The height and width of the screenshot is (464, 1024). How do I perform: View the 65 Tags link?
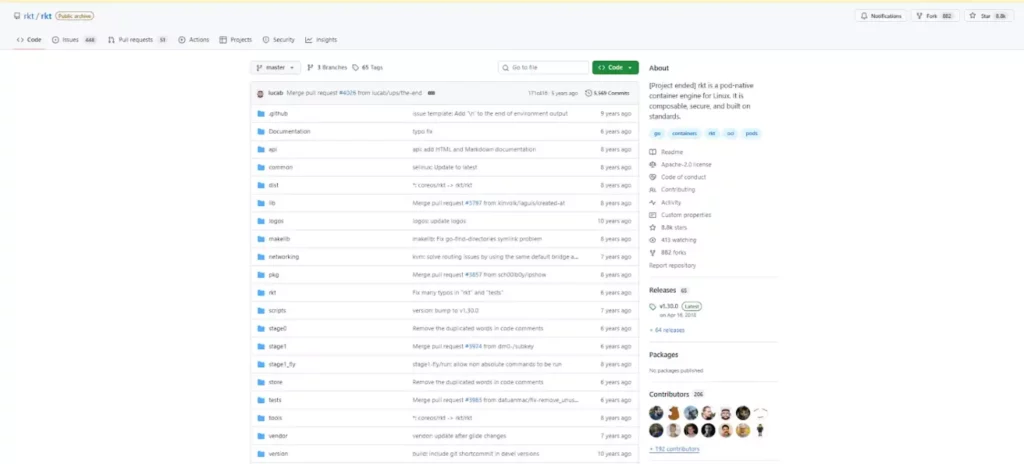point(368,67)
